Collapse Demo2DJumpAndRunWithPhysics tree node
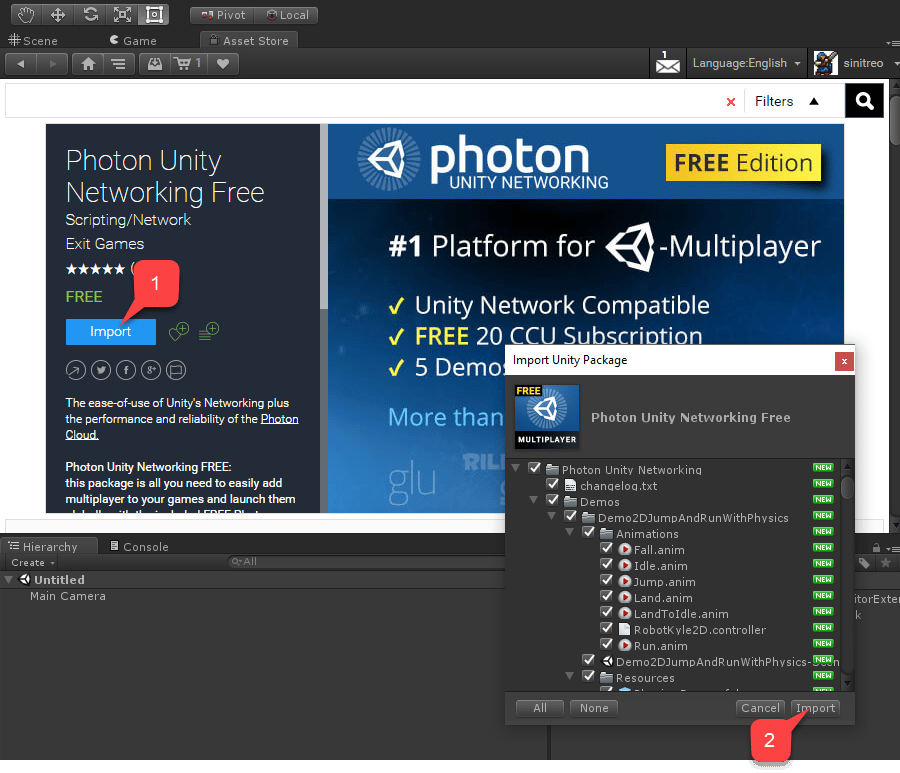Screen dimensions: 900x773 (x=552, y=516)
